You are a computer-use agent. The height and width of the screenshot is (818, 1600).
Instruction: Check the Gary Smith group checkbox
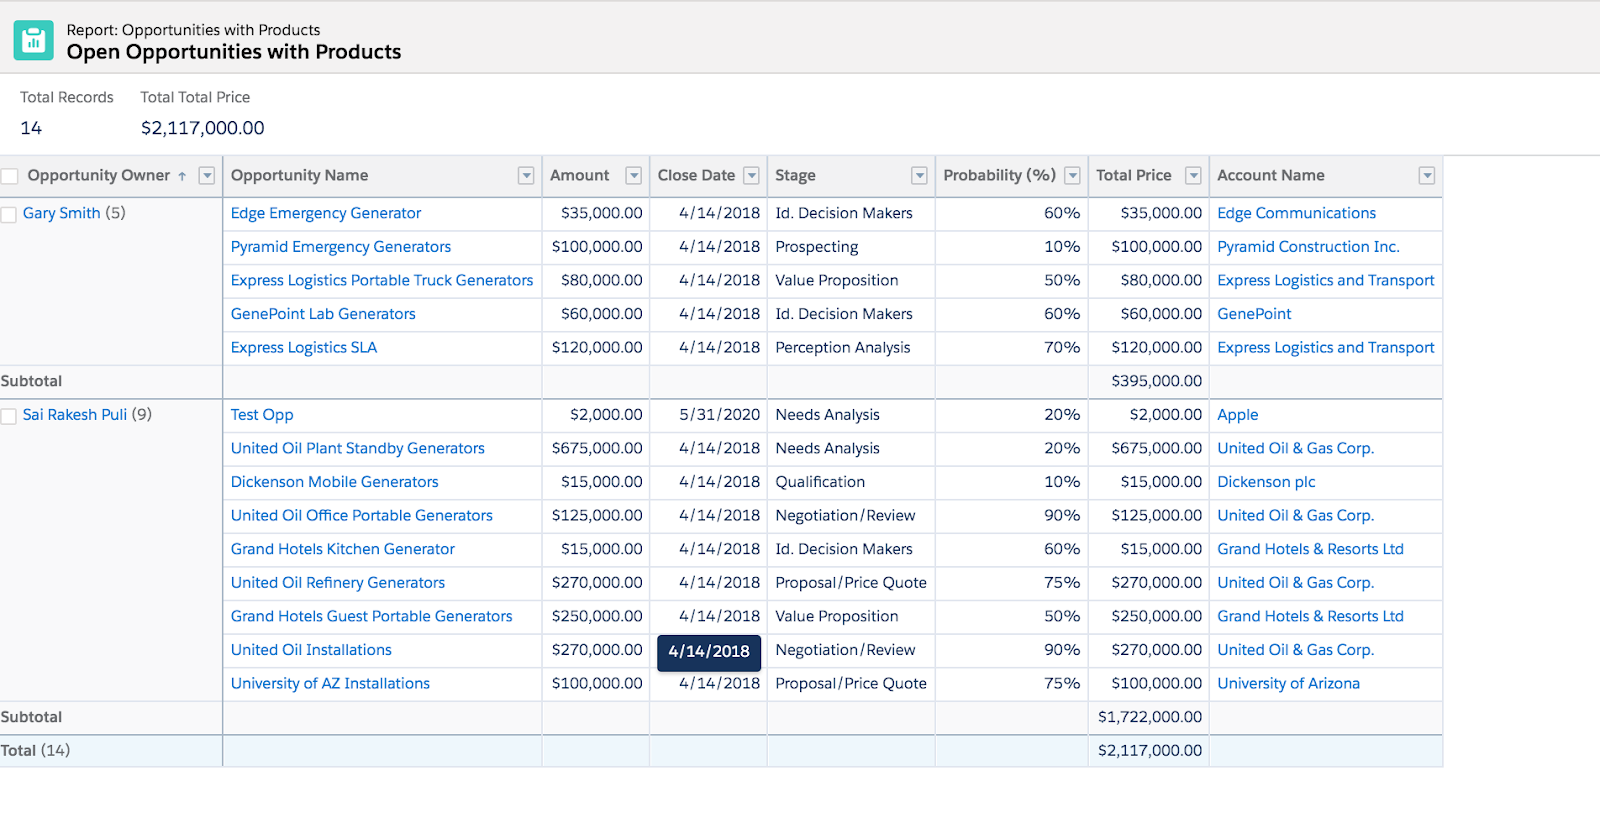[x=9, y=215]
